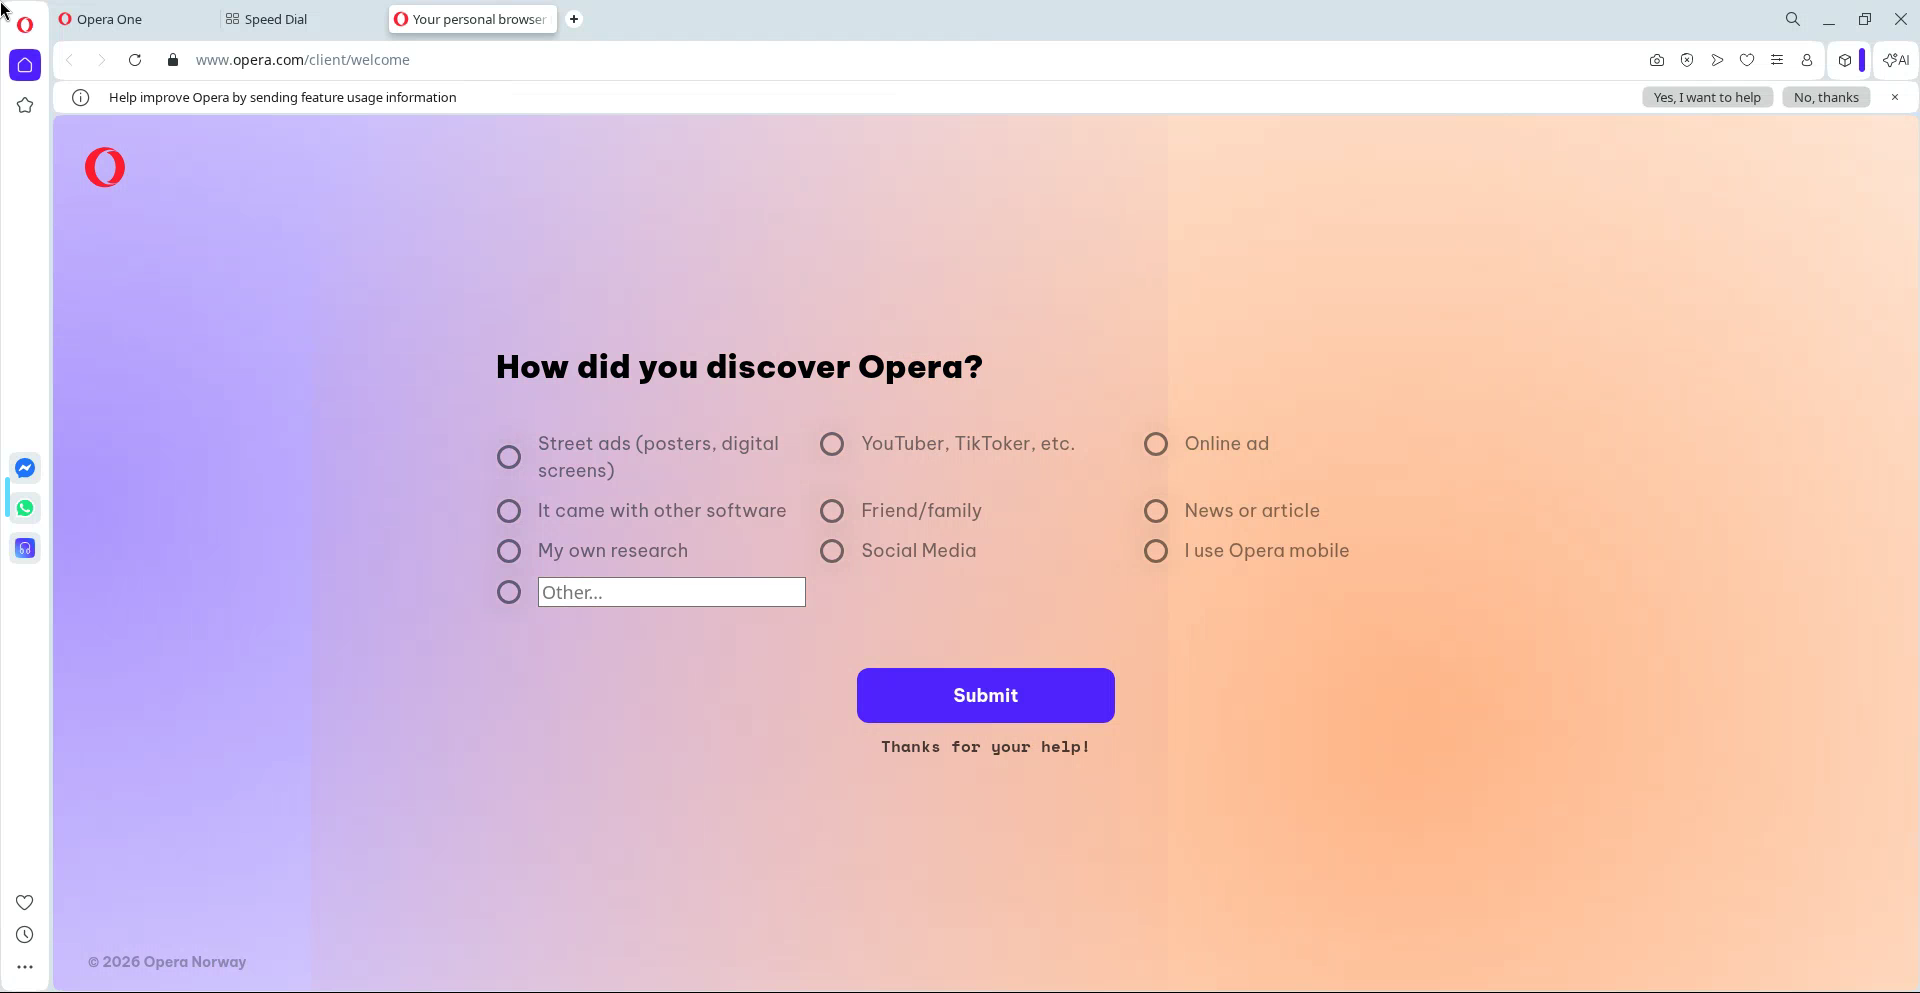Open WhatsApp in the sidebar
The image size is (1920, 993).
coord(25,508)
